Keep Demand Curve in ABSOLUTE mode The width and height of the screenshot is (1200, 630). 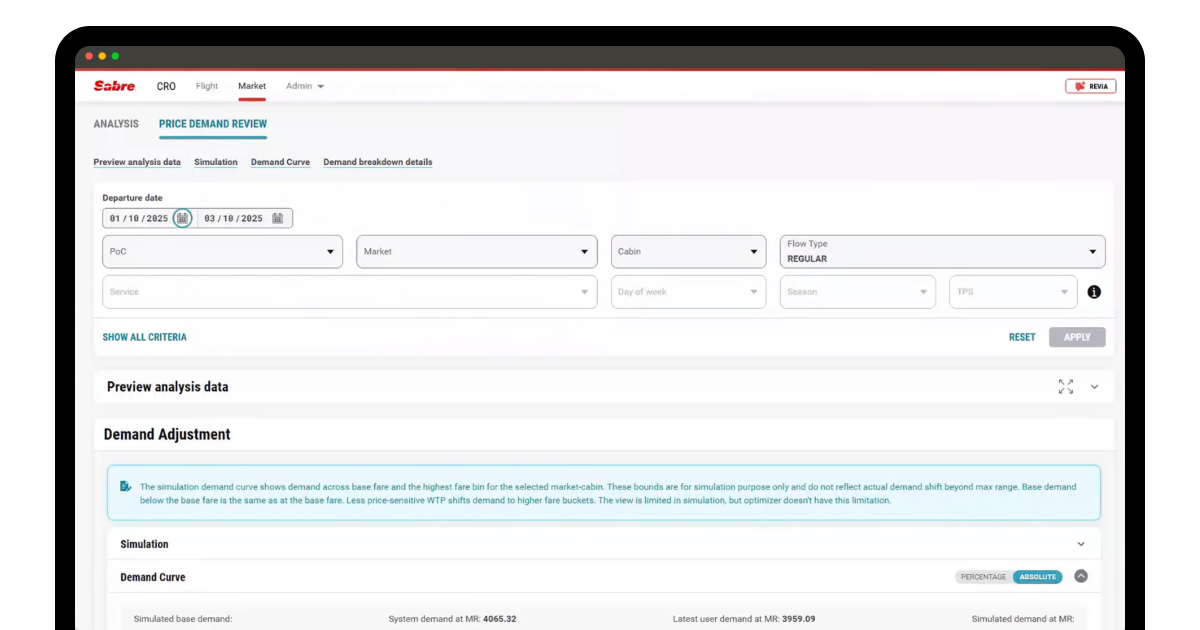pos(1037,577)
